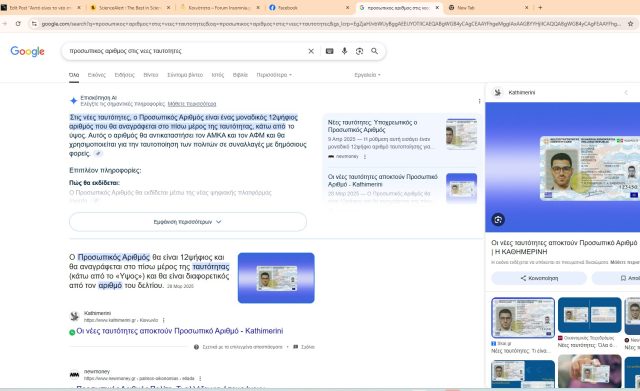Open the Εργαλεία tools dropdown
Screen dimensions: 640x391
[x=367, y=75]
